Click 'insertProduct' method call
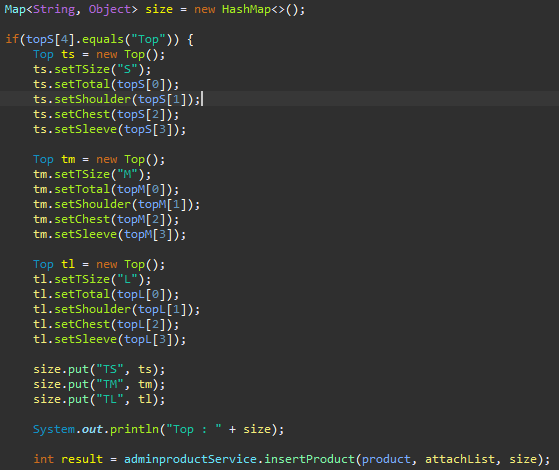559x470 pixels. (x=309, y=459)
